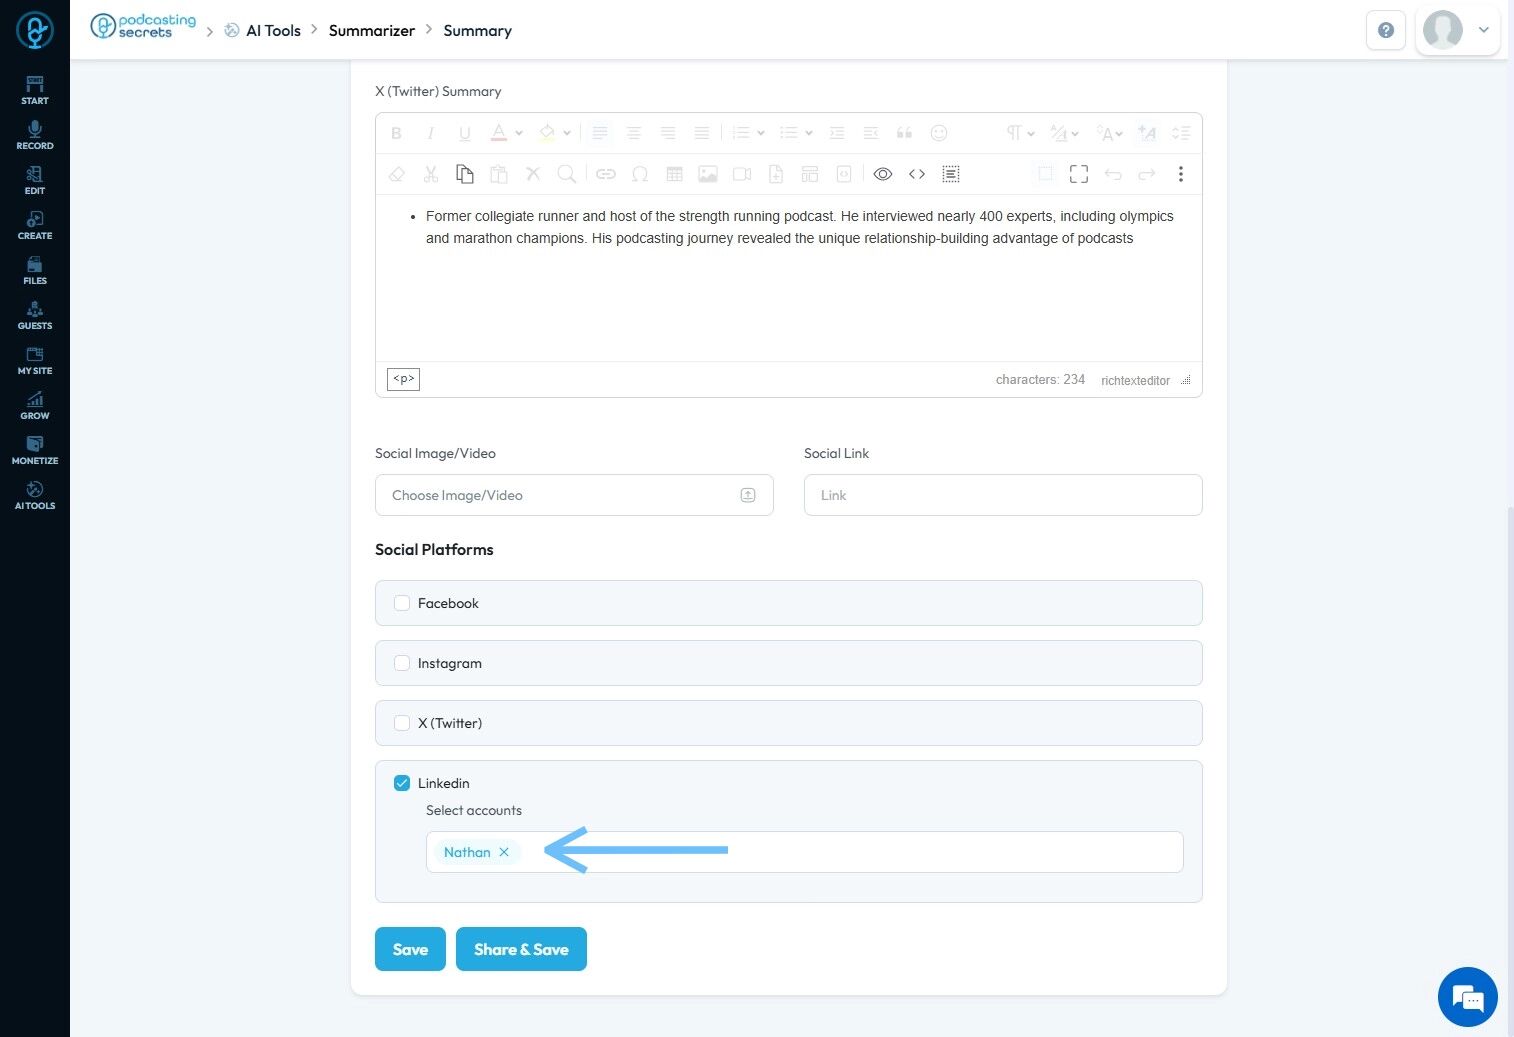
Task: Uncheck the Linkedin checkbox
Action: coord(402,783)
